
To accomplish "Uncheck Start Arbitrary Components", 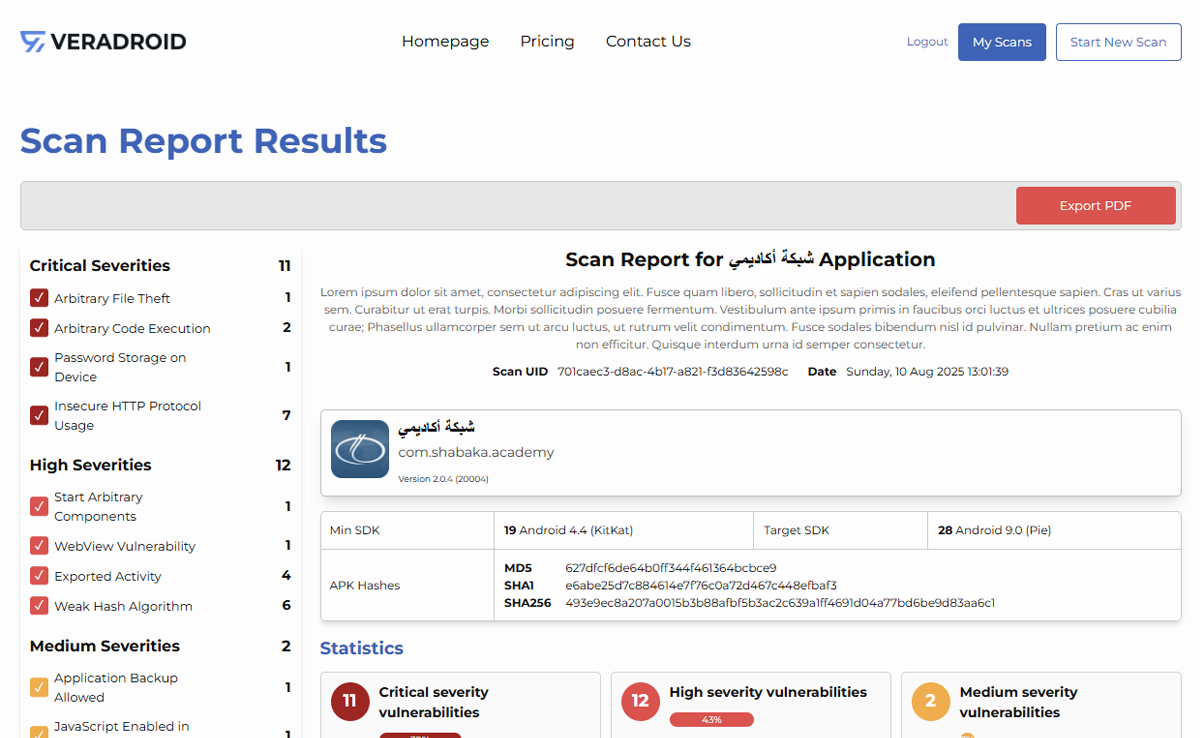I will point(38,506).
